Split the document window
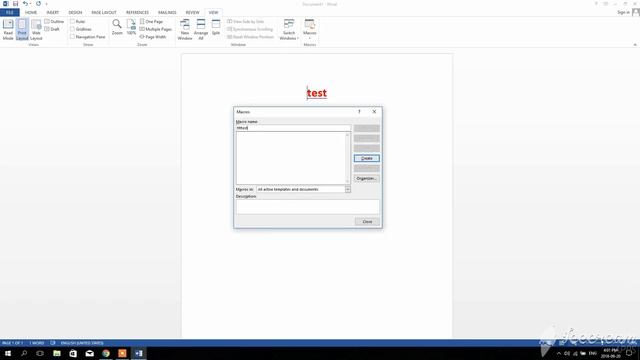This screenshot has width=640, height=360. click(216, 27)
